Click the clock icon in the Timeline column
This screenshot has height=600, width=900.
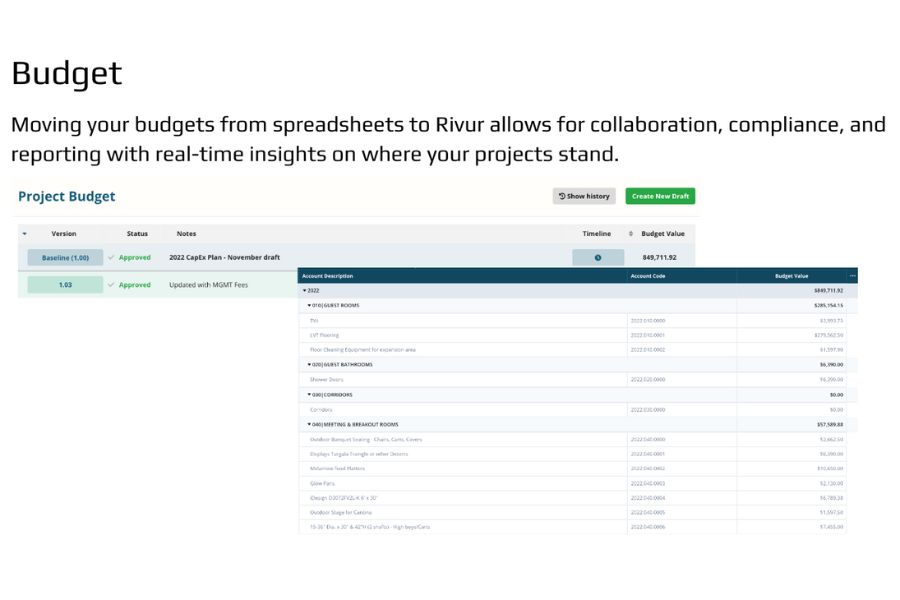(x=598, y=258)
